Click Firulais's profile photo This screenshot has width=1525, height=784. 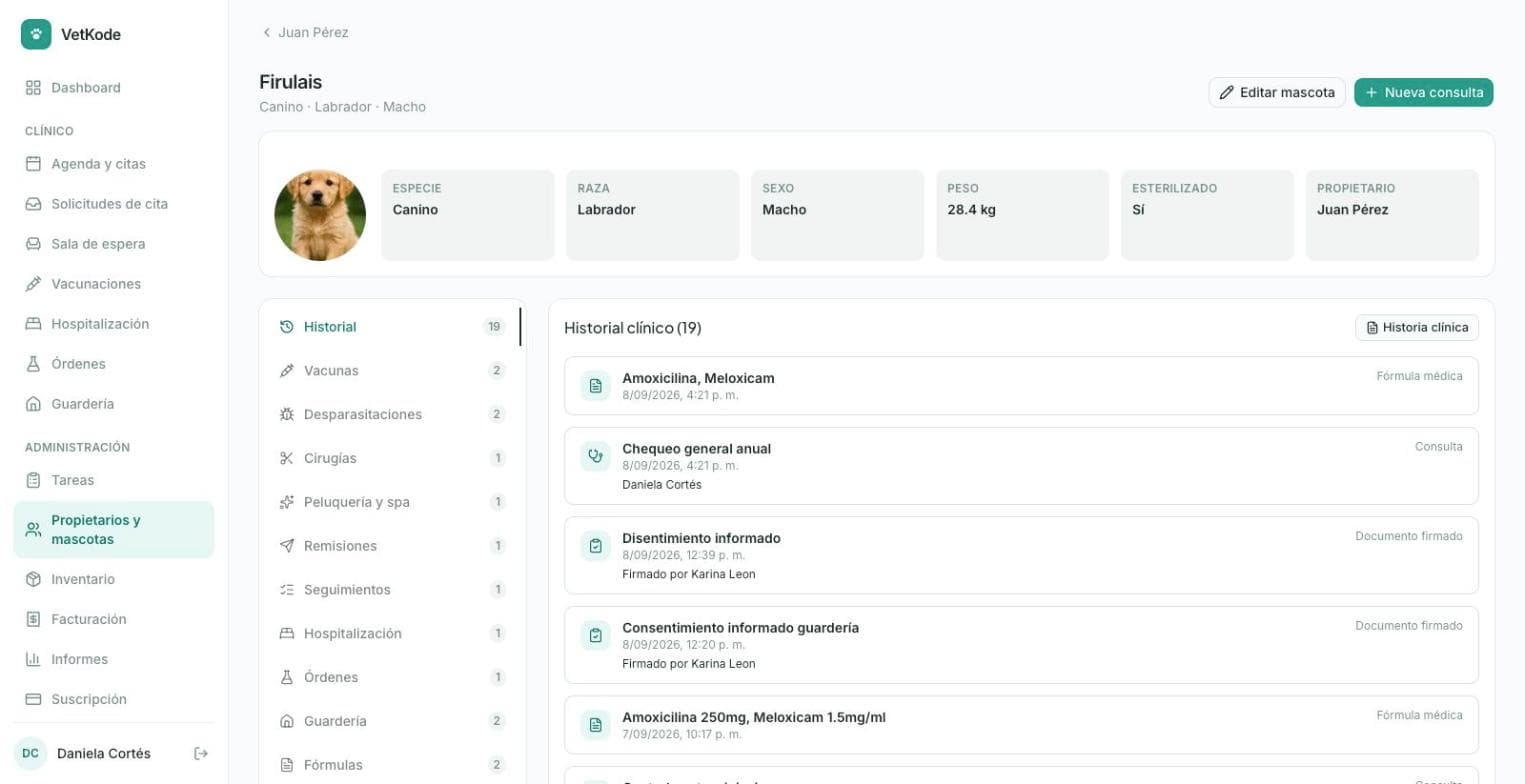pyautogui.click(x=320, y=215)
